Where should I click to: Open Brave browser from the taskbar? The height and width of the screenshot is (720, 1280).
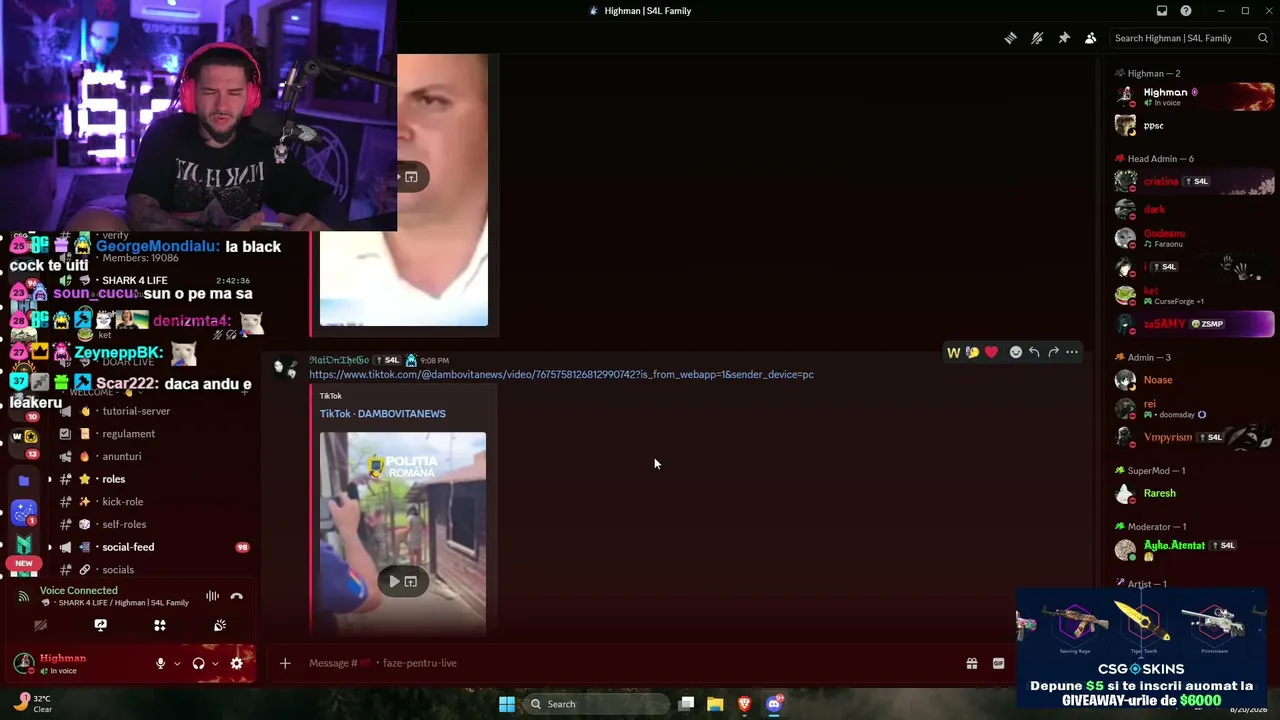pyautogui.click(x=744, y=704)
